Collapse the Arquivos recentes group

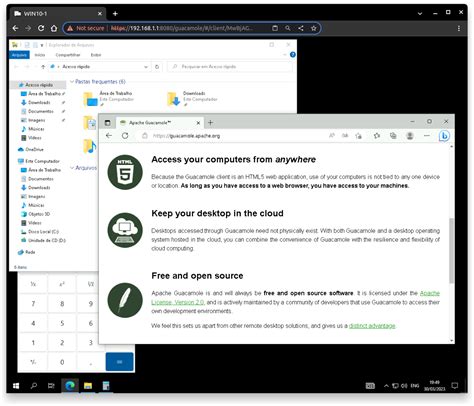tap(72, 168)
